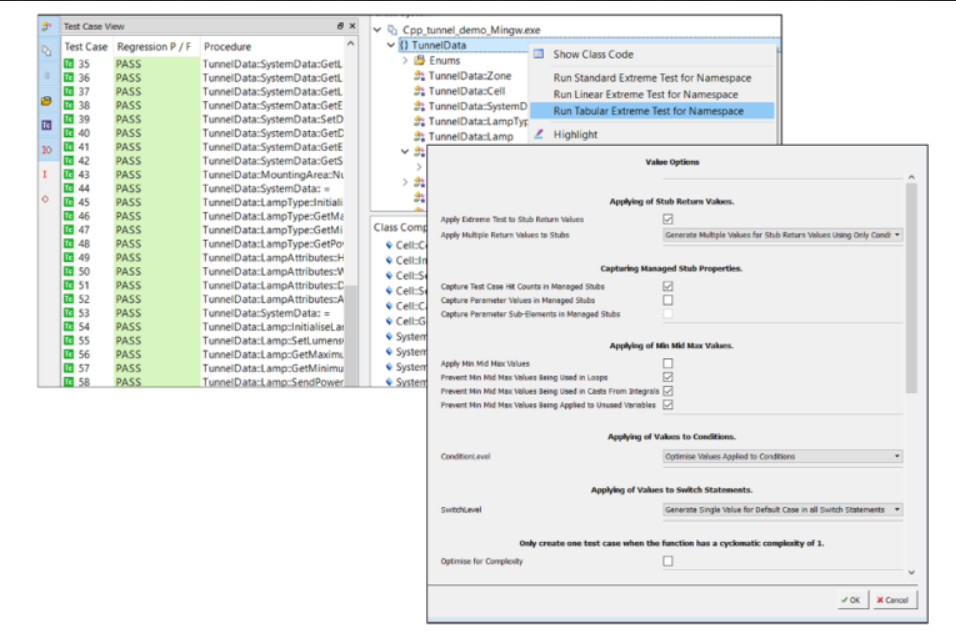Click the top class-link icon in the left sidebar
Image resolution: width=956 pixels, height=634 pixels.
tap(46, 26)
